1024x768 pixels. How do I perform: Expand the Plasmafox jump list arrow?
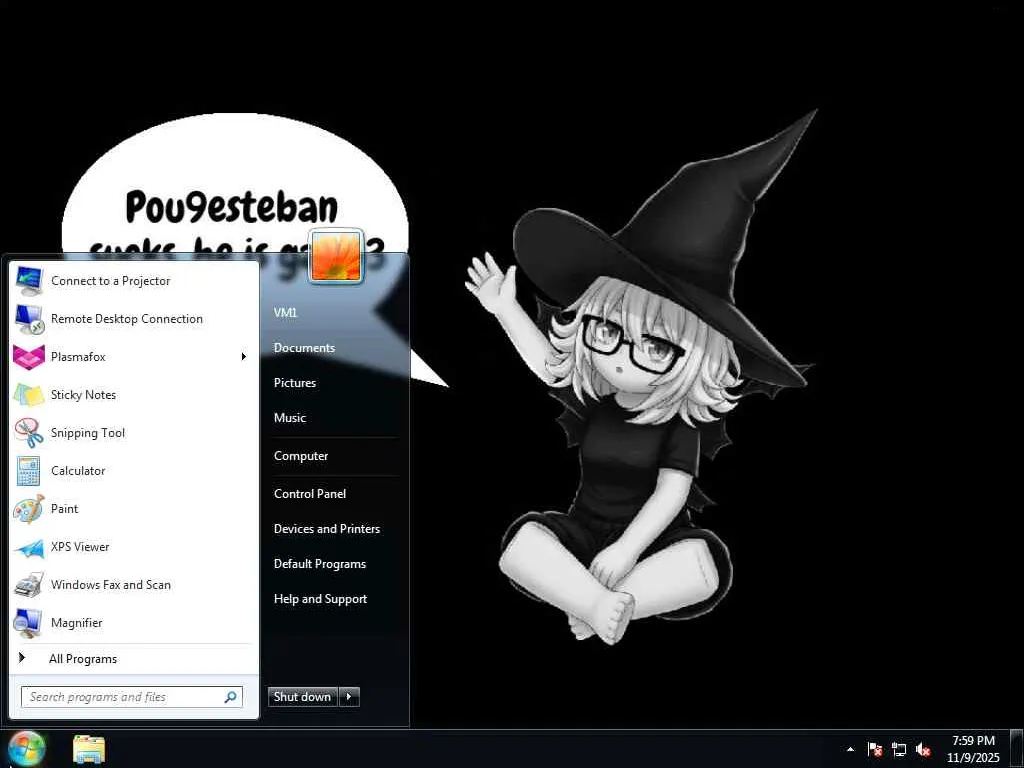(x=244, y=357)
